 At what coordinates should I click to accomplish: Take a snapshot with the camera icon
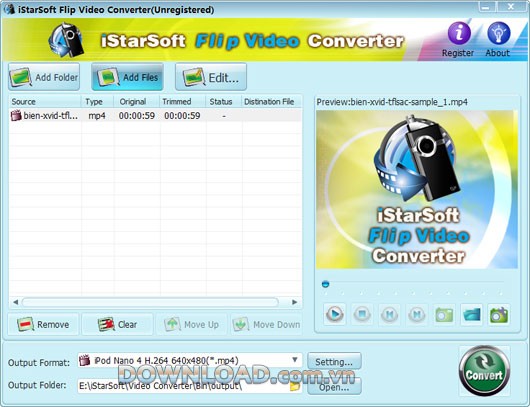coord(444,314)
